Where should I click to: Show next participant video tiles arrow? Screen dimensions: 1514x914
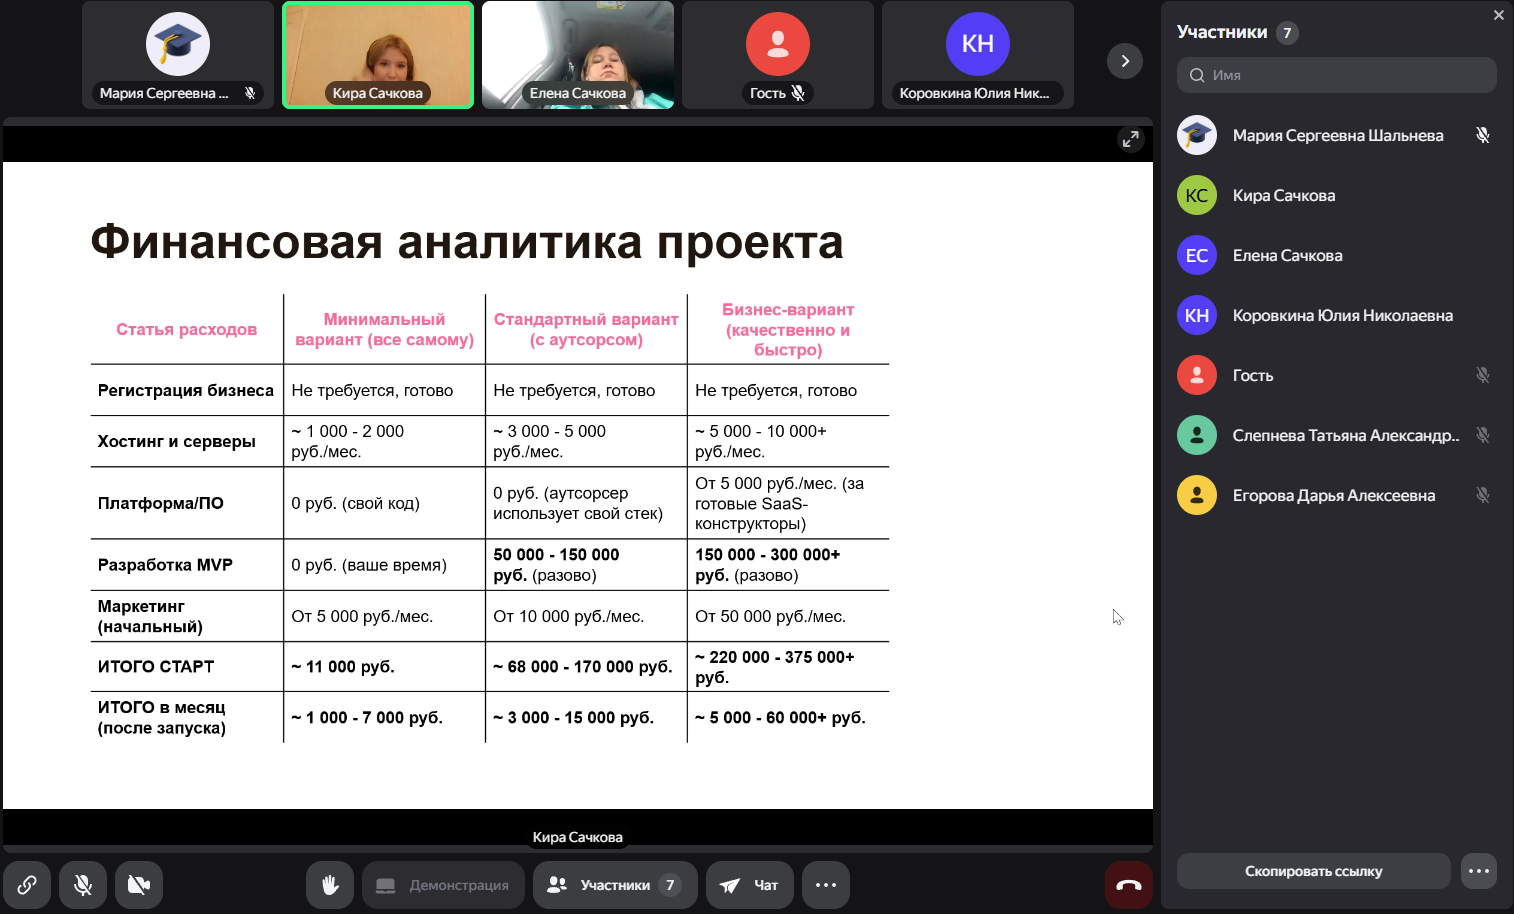1125,61
